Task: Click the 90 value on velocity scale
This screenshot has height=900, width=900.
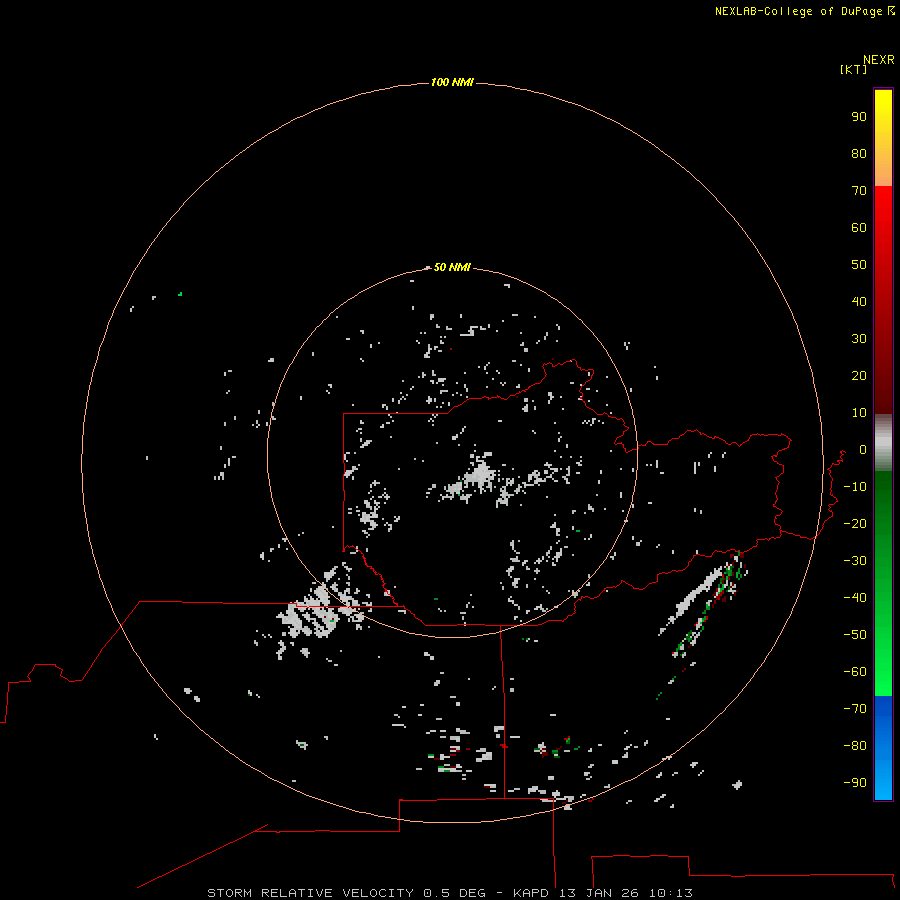Action: coord(859,117)
